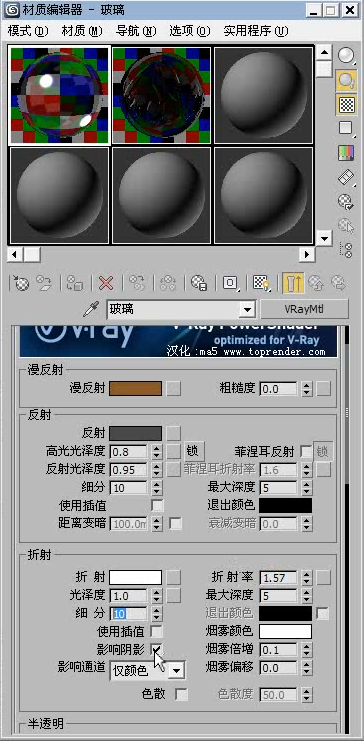Image resolution: width=364 pixels, height=741 pixels.
Task: Open the material name dropdown 玻璃
Action: pos(247,310)
